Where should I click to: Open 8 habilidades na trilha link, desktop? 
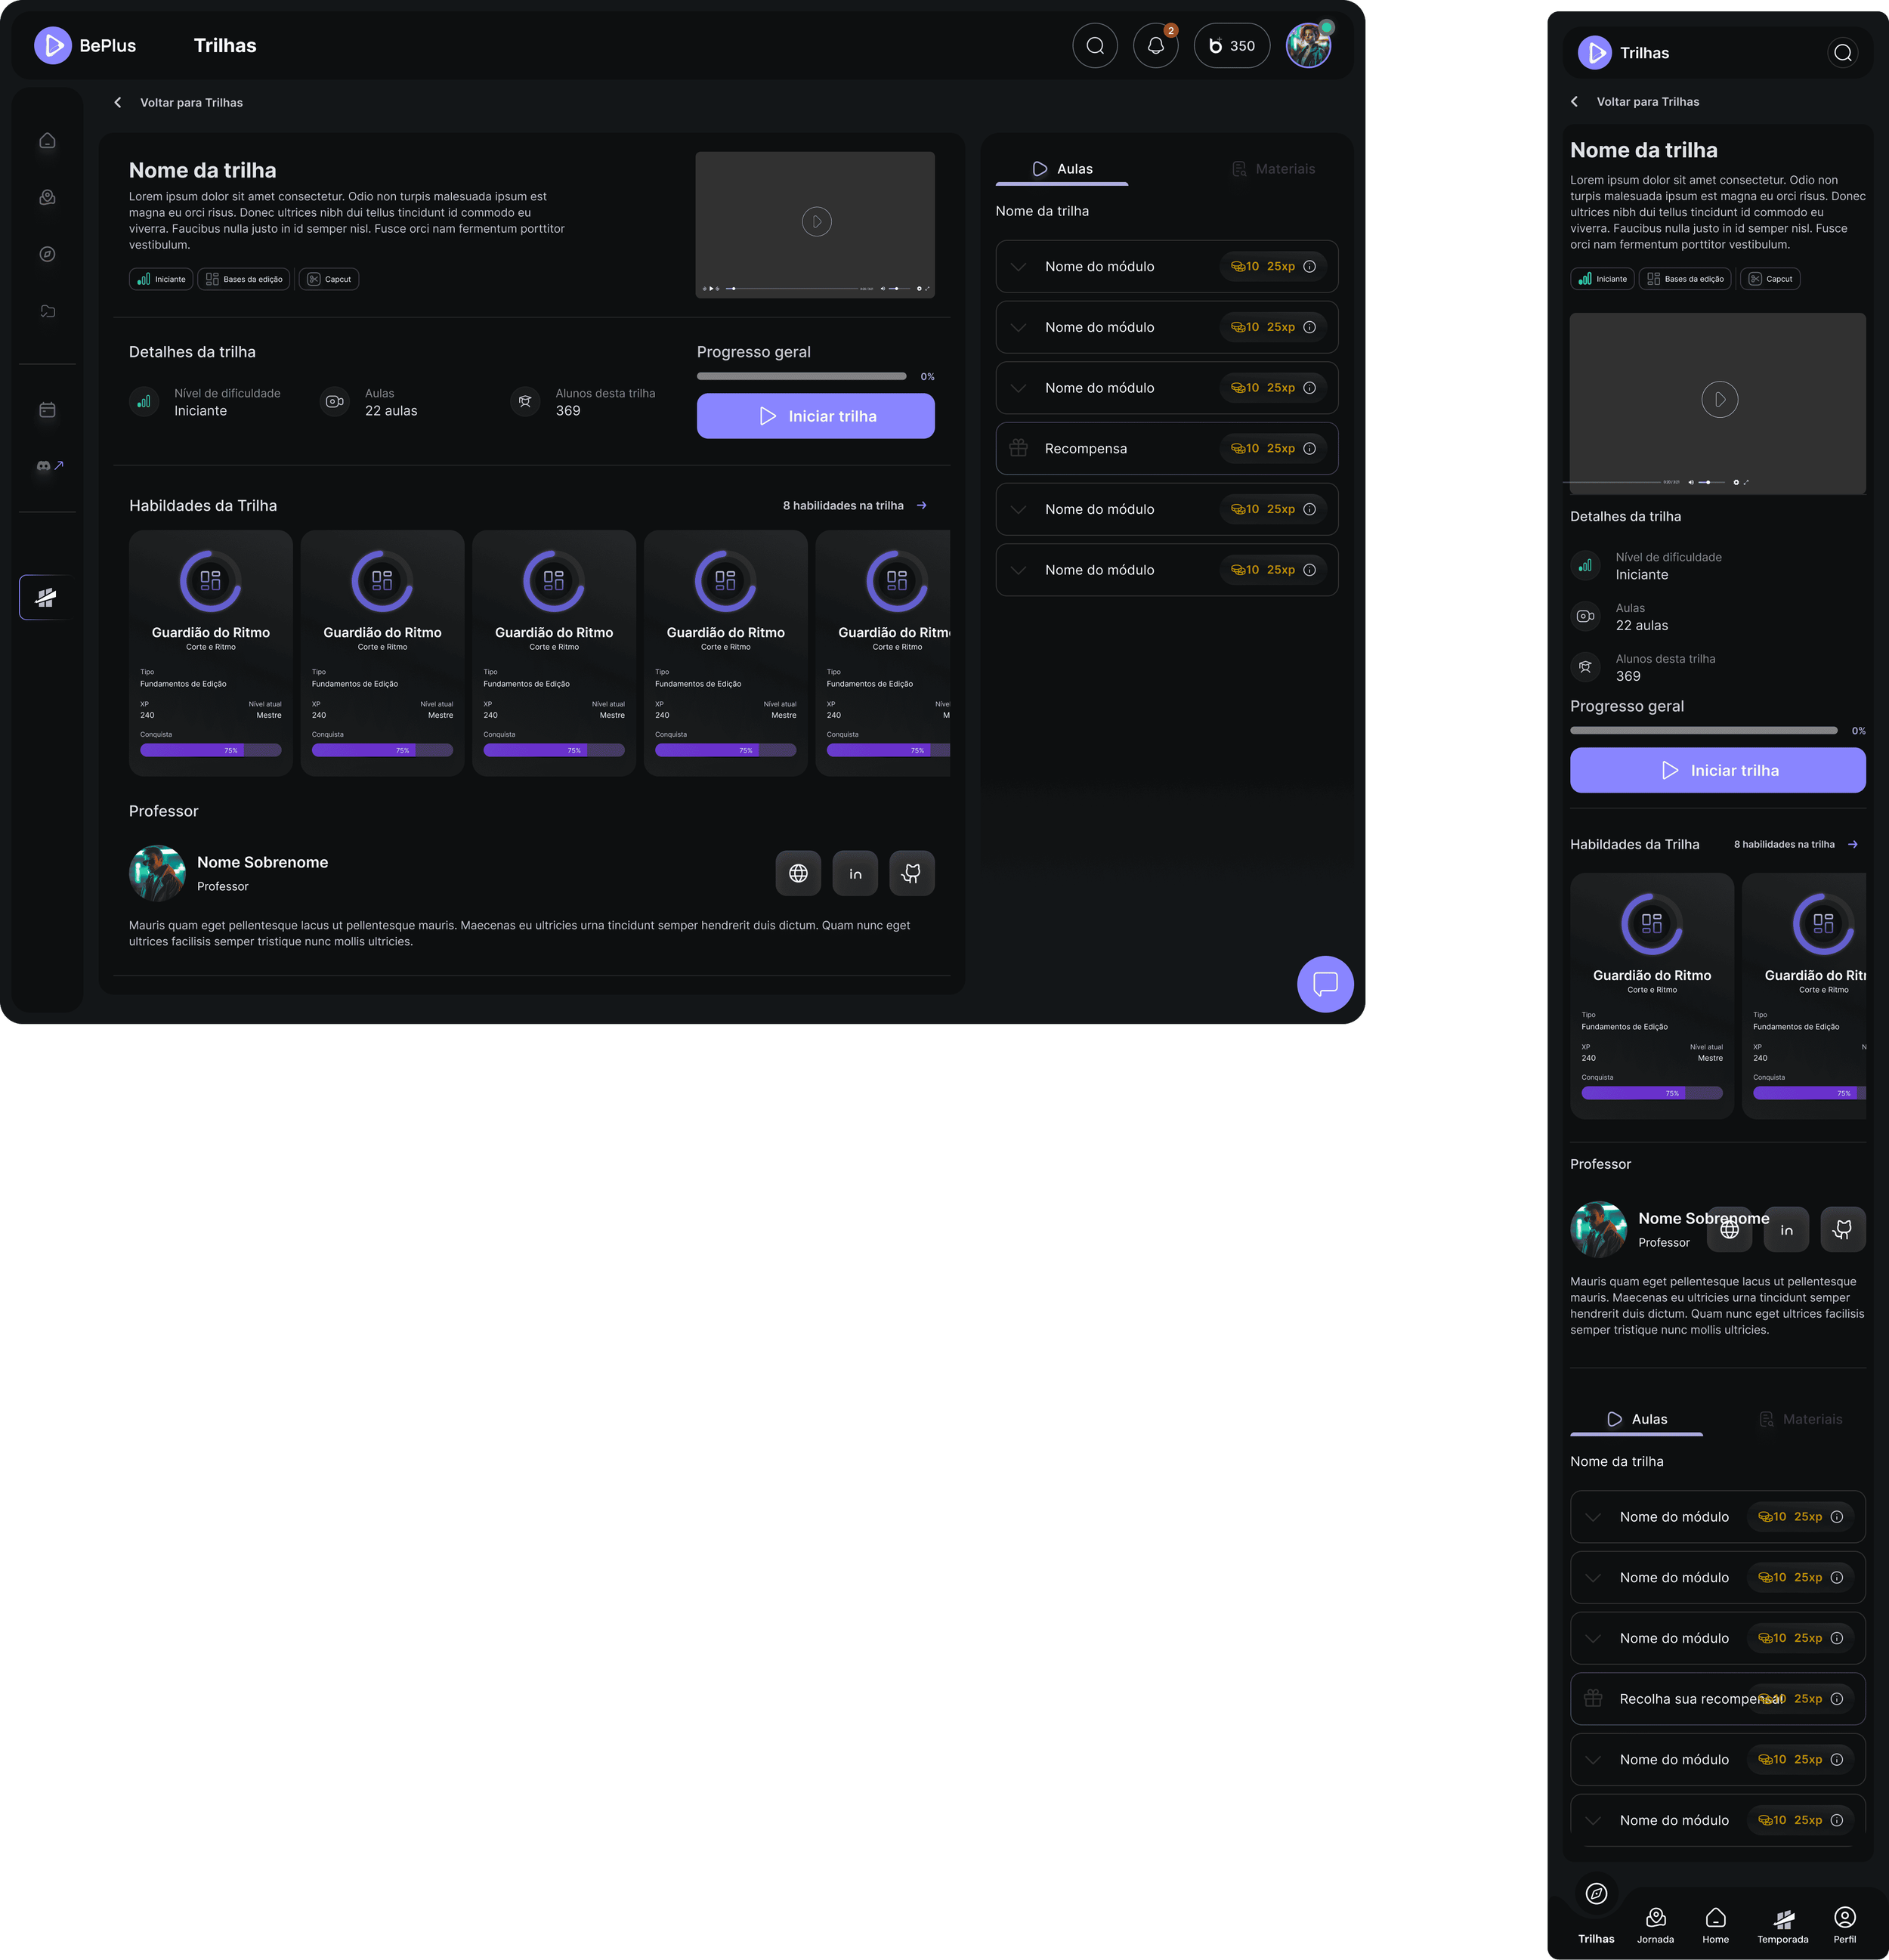pyautogui.click(x=855, y=506)
